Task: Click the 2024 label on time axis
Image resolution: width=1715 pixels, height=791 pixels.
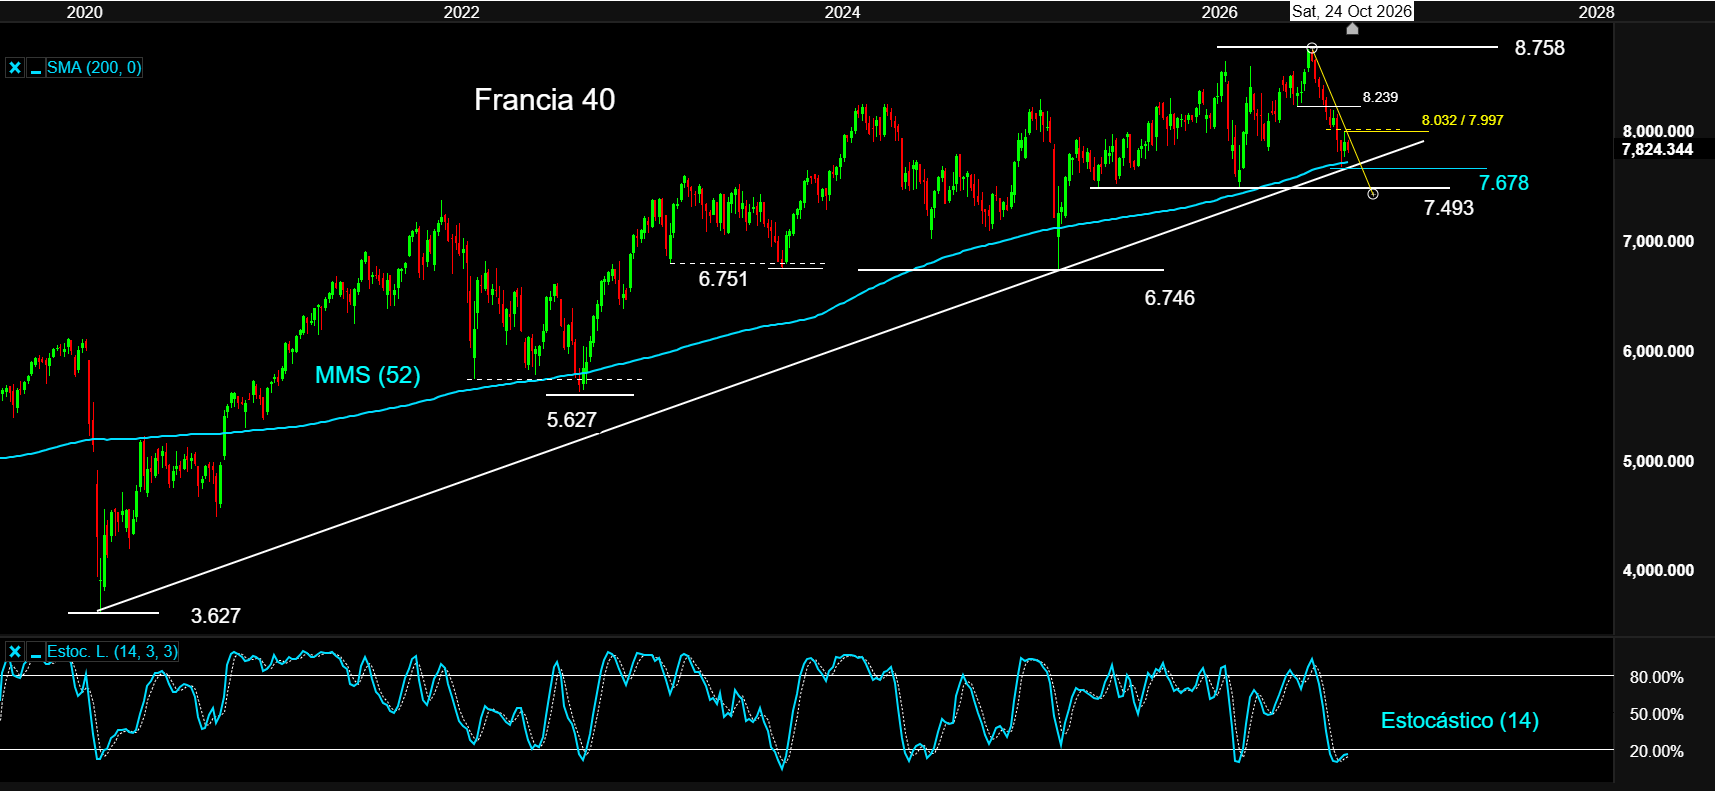Action: pos(842,12)
